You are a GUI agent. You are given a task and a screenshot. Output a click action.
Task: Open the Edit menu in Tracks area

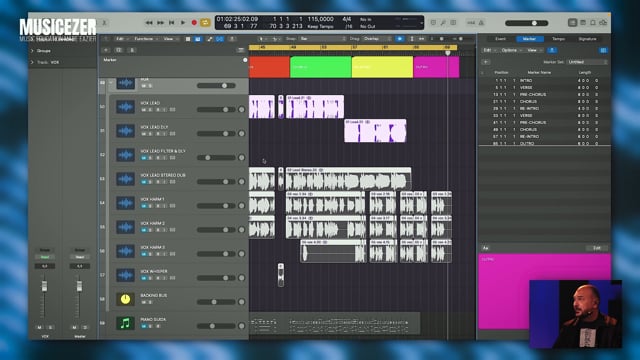(121, 39)
